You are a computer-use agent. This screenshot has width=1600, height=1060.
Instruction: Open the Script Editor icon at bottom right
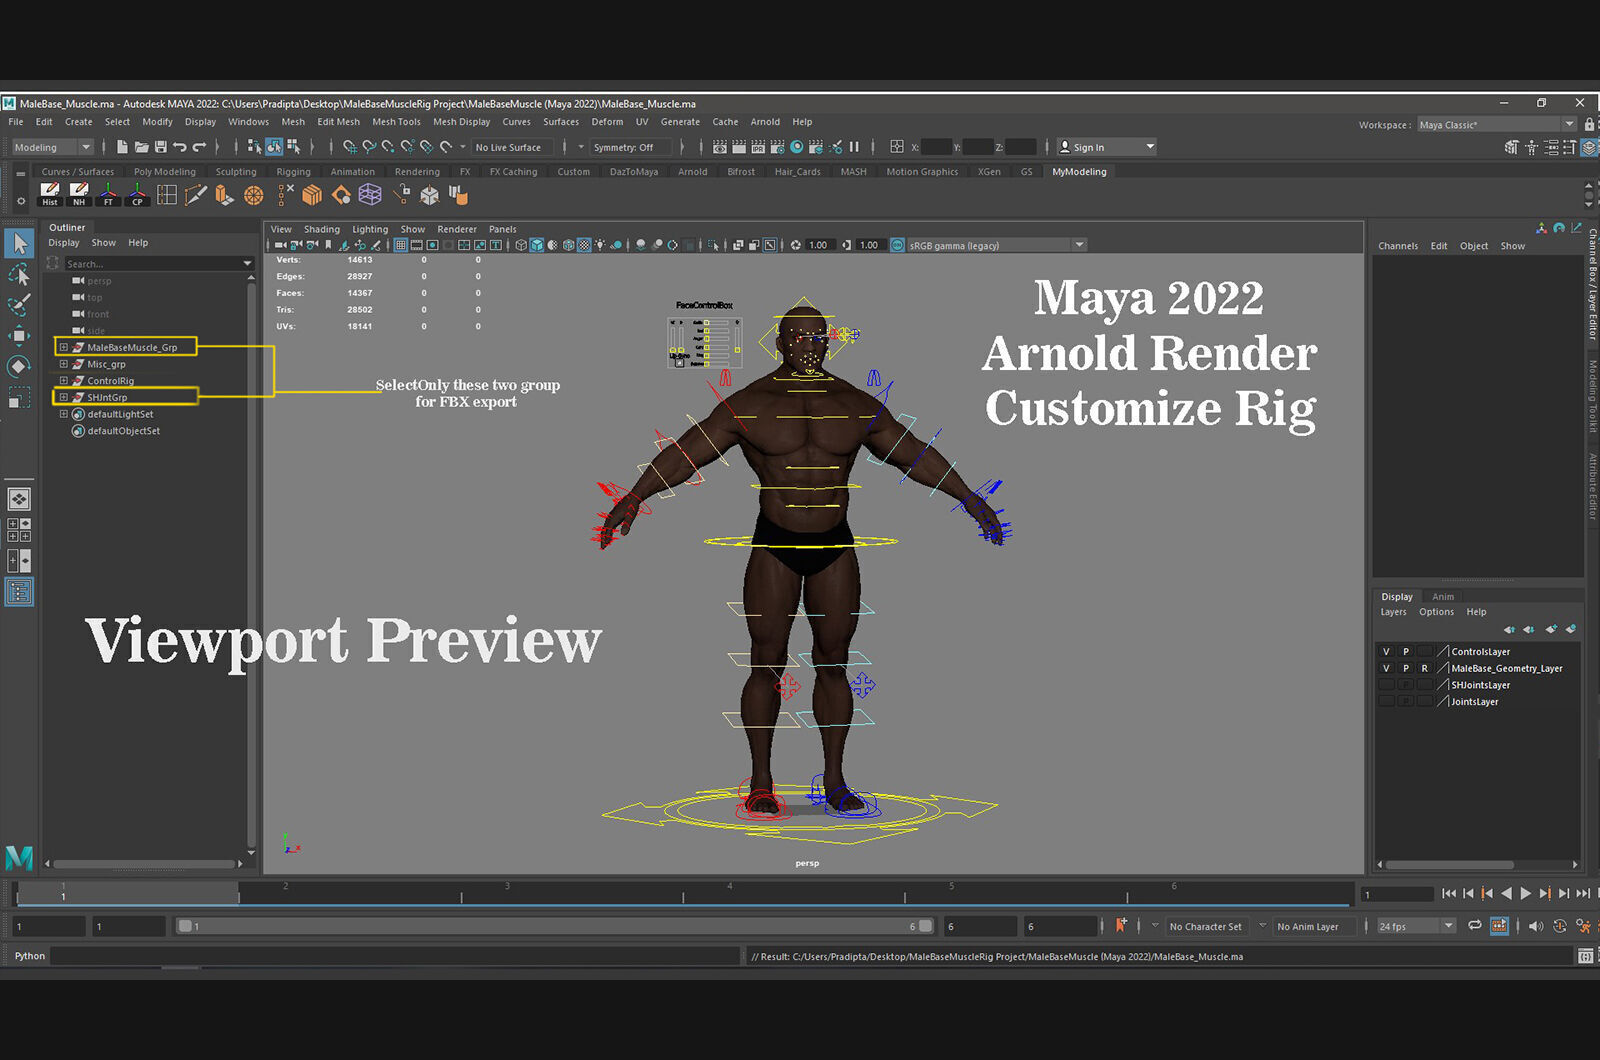pos(1585,956)
